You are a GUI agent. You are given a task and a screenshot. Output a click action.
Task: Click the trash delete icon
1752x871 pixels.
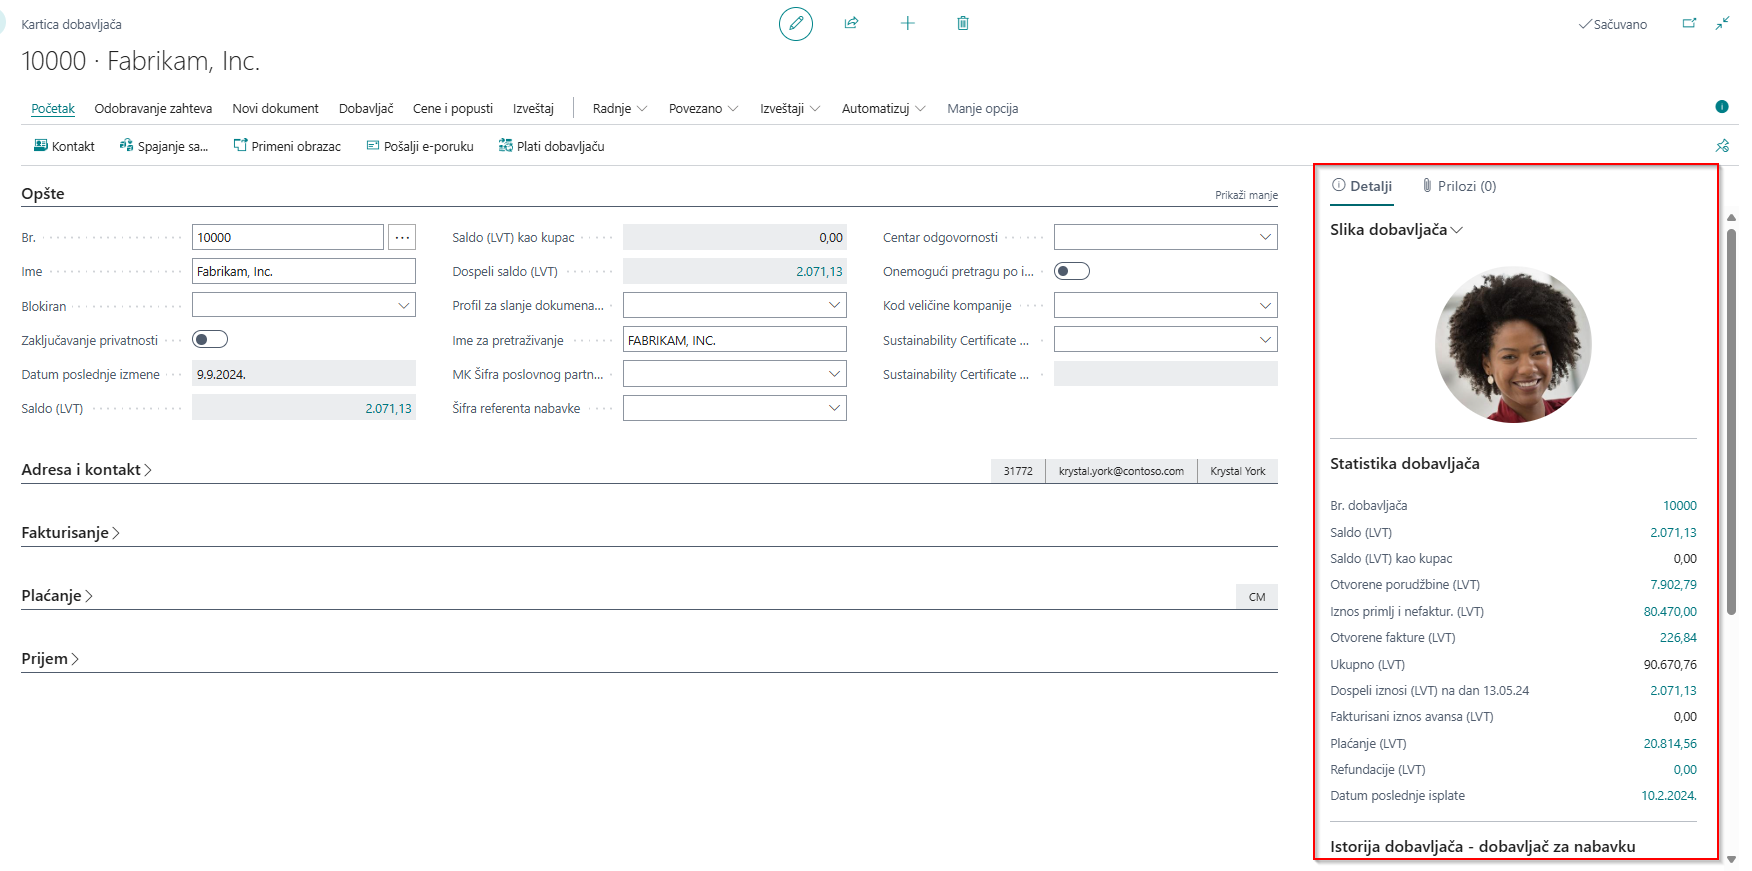[962, 23]
